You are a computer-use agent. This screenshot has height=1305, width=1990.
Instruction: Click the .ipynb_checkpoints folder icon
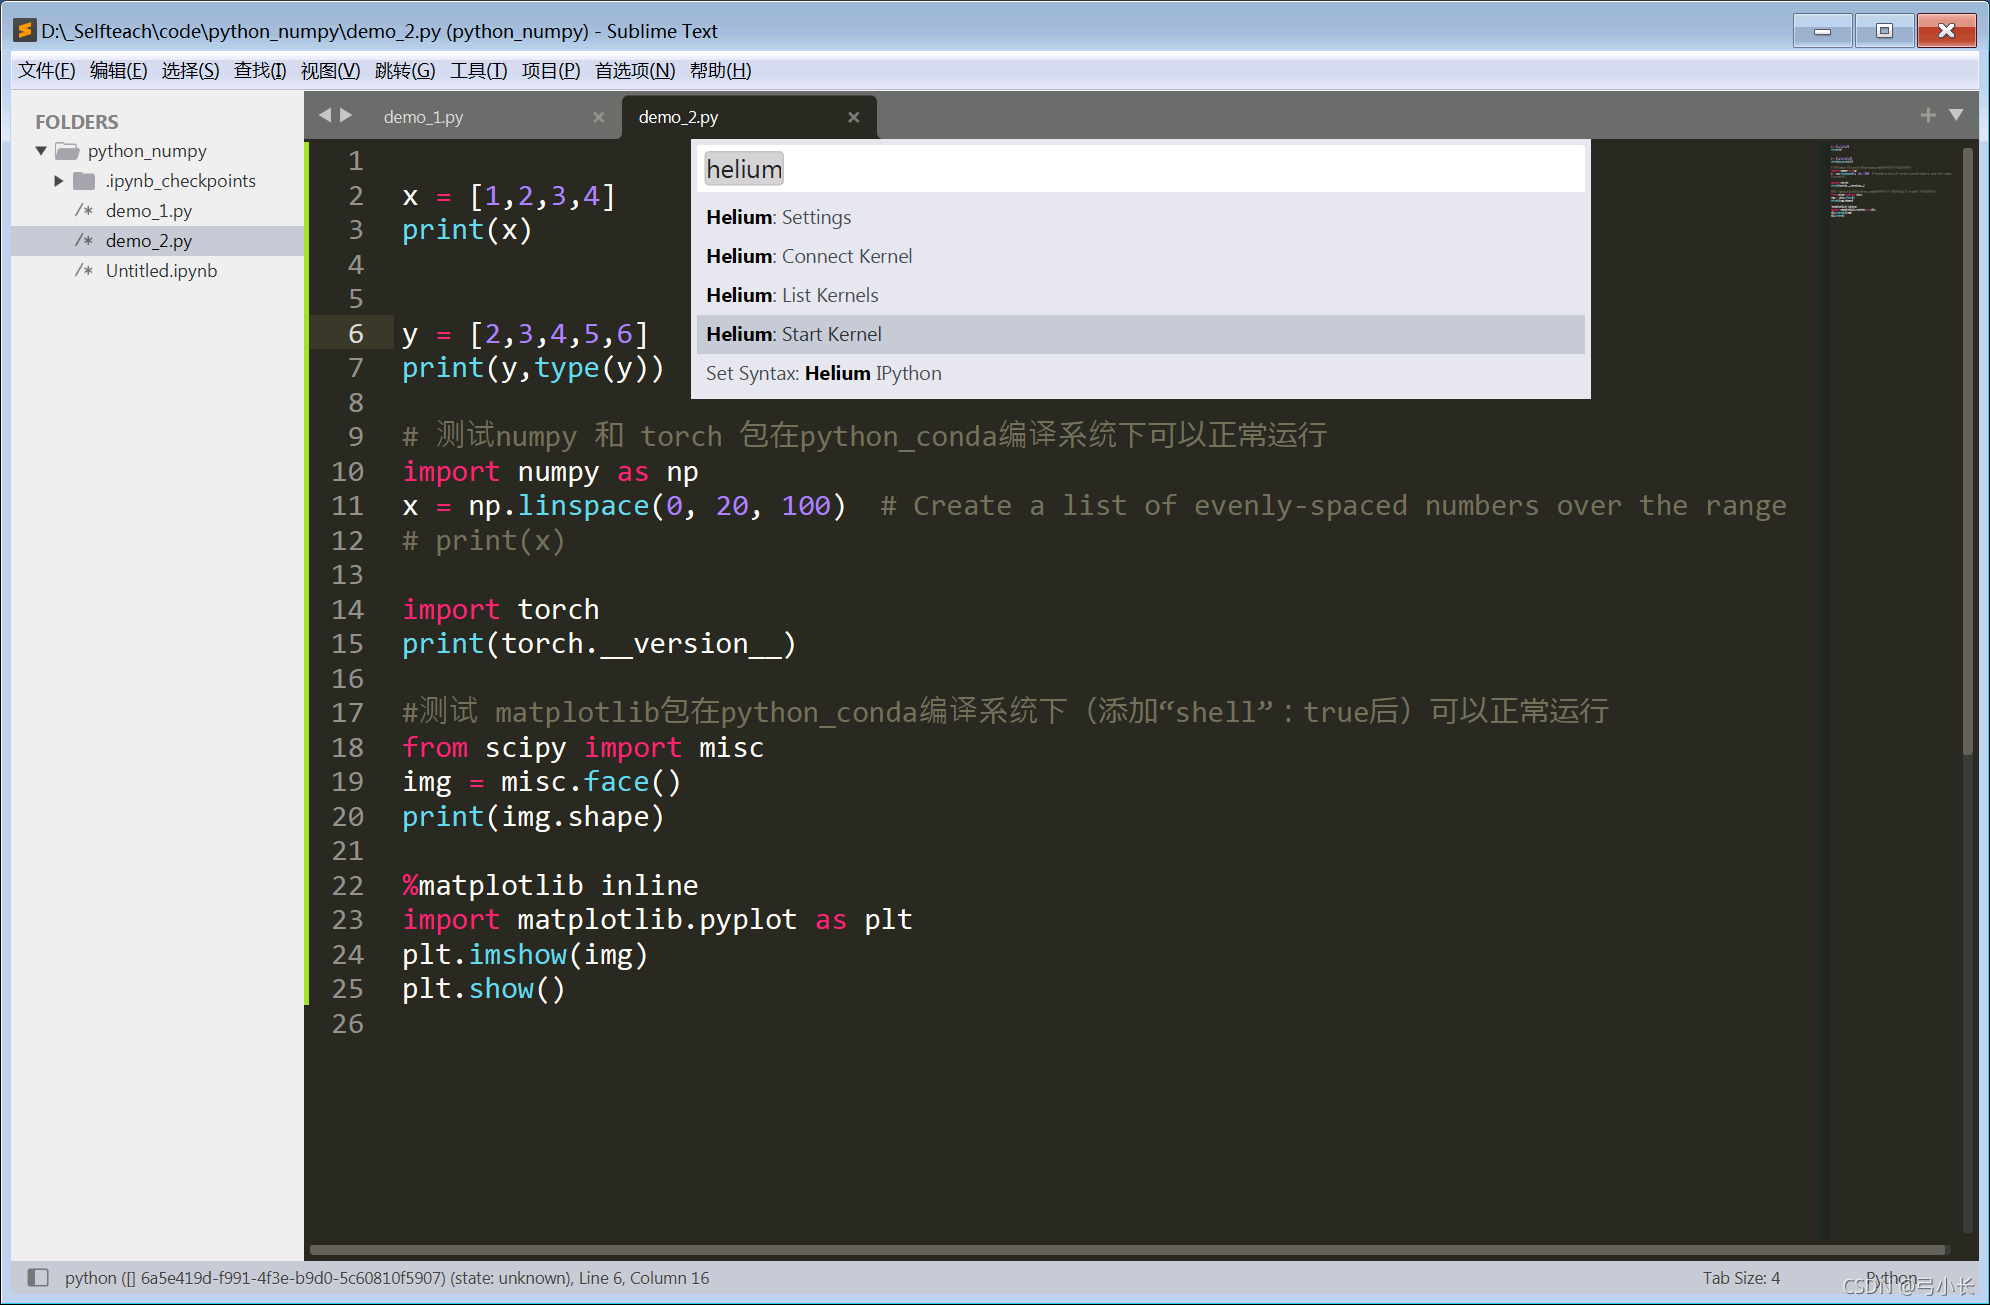click(x=85, y=181)
